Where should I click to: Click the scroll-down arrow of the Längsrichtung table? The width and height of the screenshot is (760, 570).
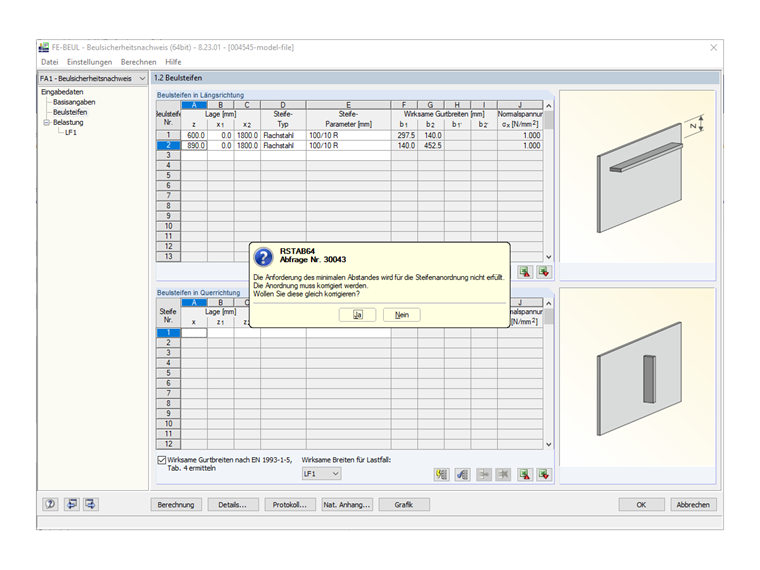(x=548, y=257)
